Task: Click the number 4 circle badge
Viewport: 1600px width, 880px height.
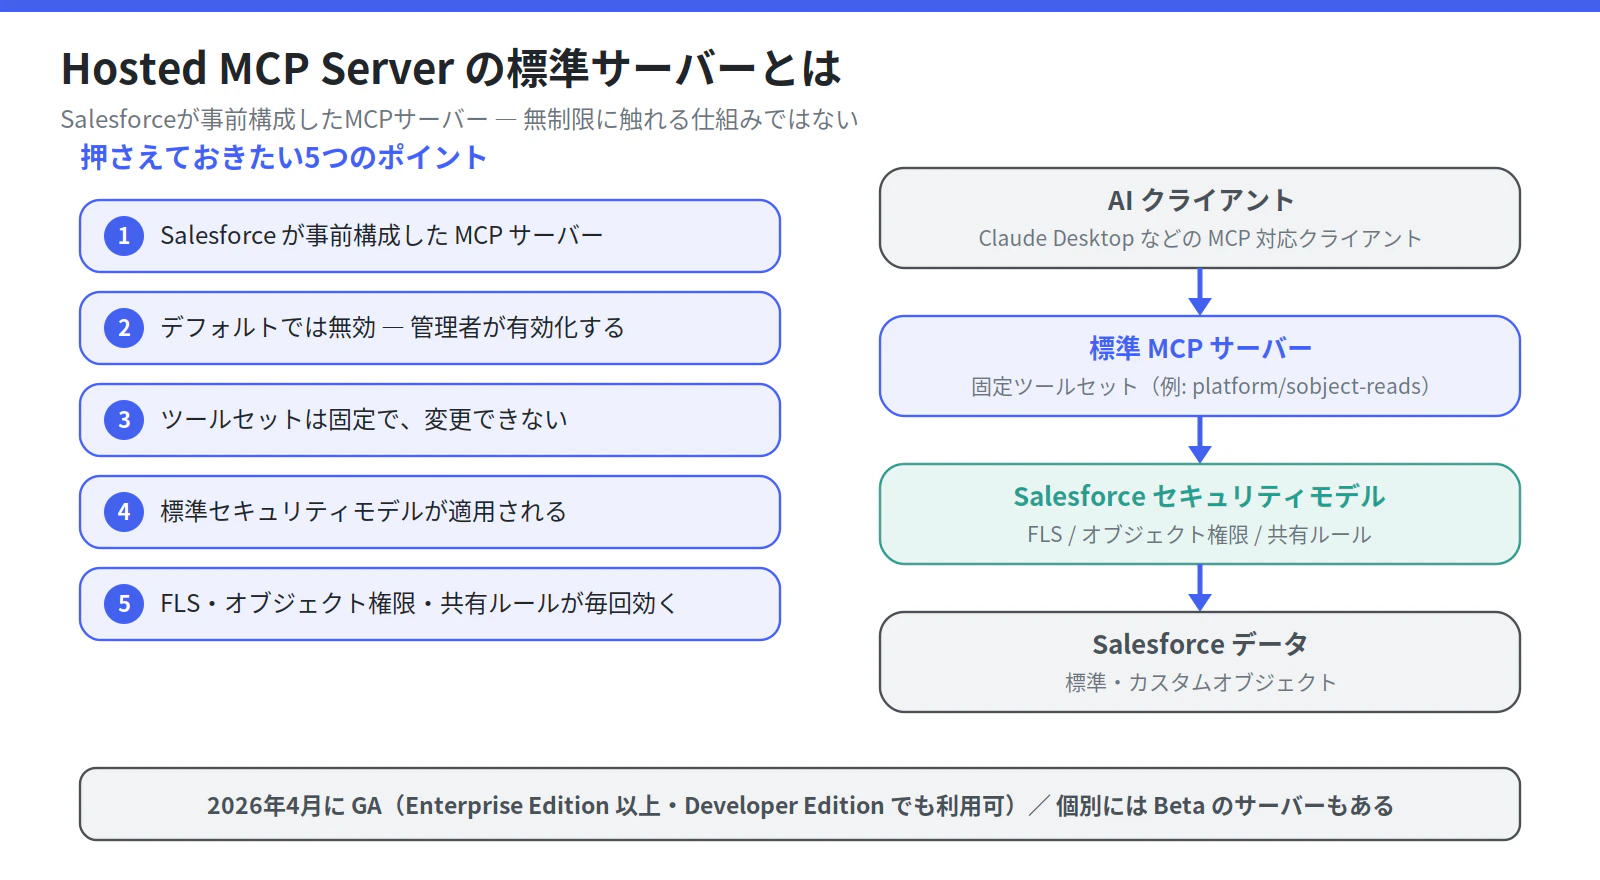Action: click(x=124, y=512)
